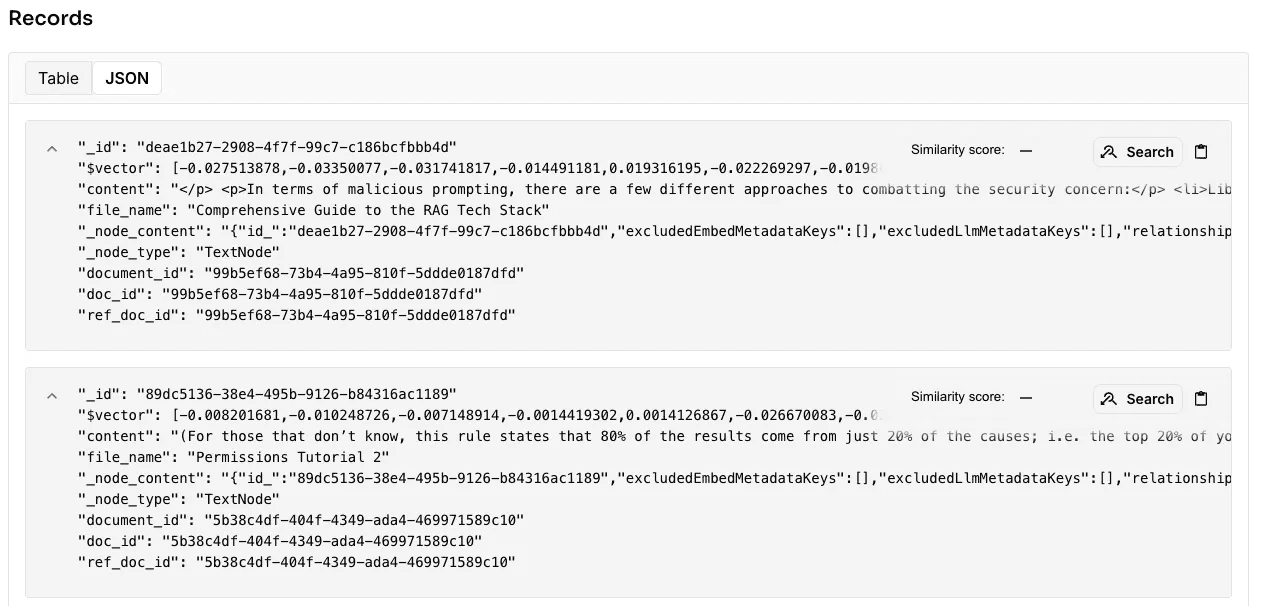The width and height of the screenshot is (1263, 606).
Task: Select the JSON view tab
Action: click(x=127, y=78)
